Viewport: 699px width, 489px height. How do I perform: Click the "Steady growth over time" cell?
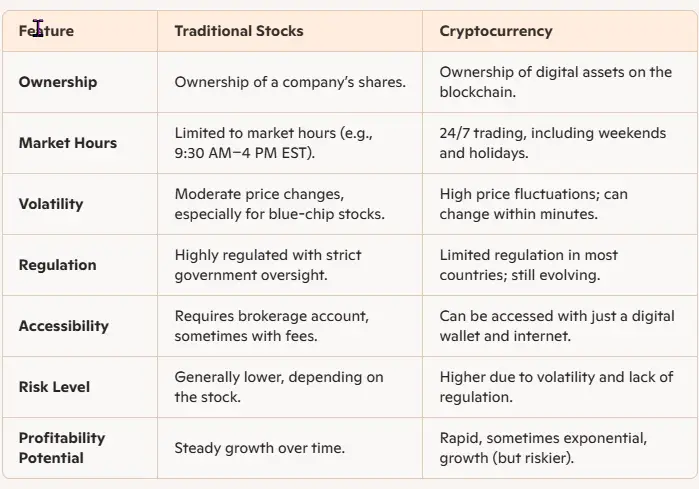point(259,448)
